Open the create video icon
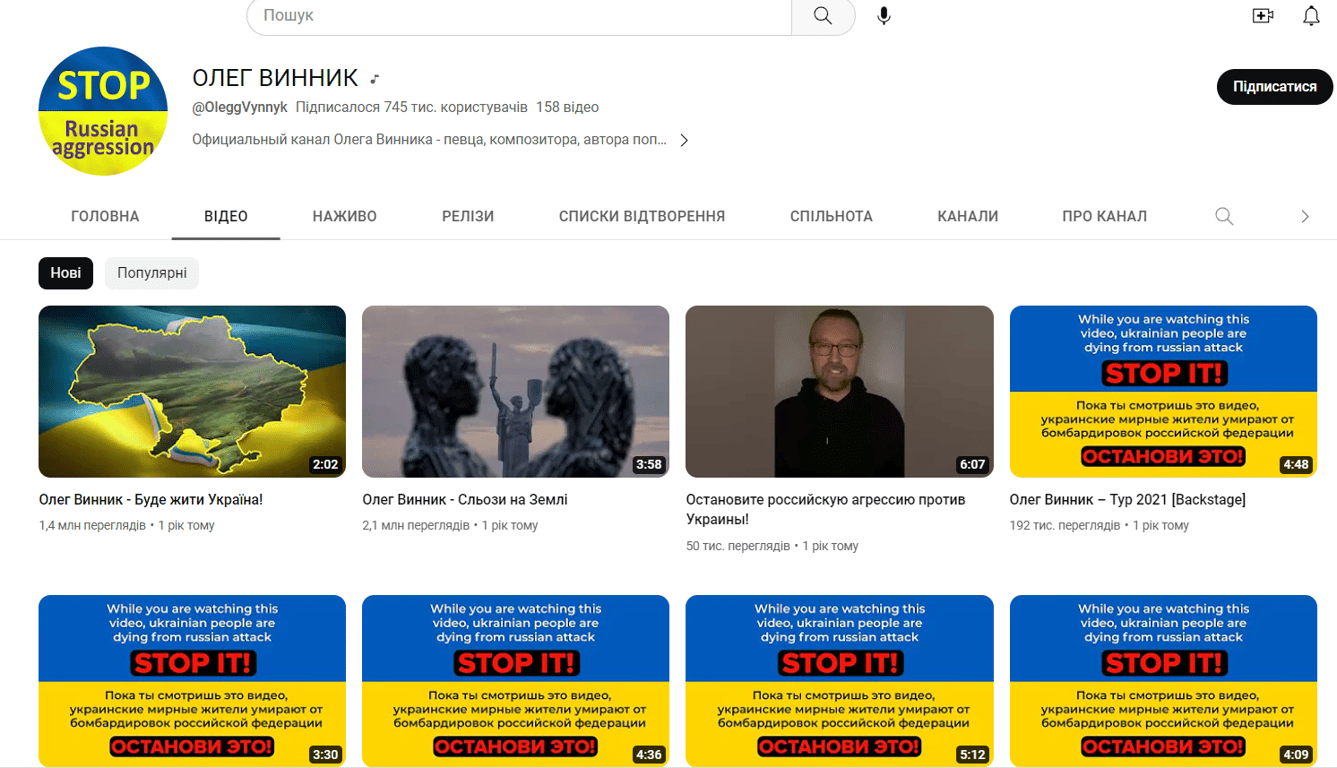The image size is (1337, 768). [x=1263, y=16]
